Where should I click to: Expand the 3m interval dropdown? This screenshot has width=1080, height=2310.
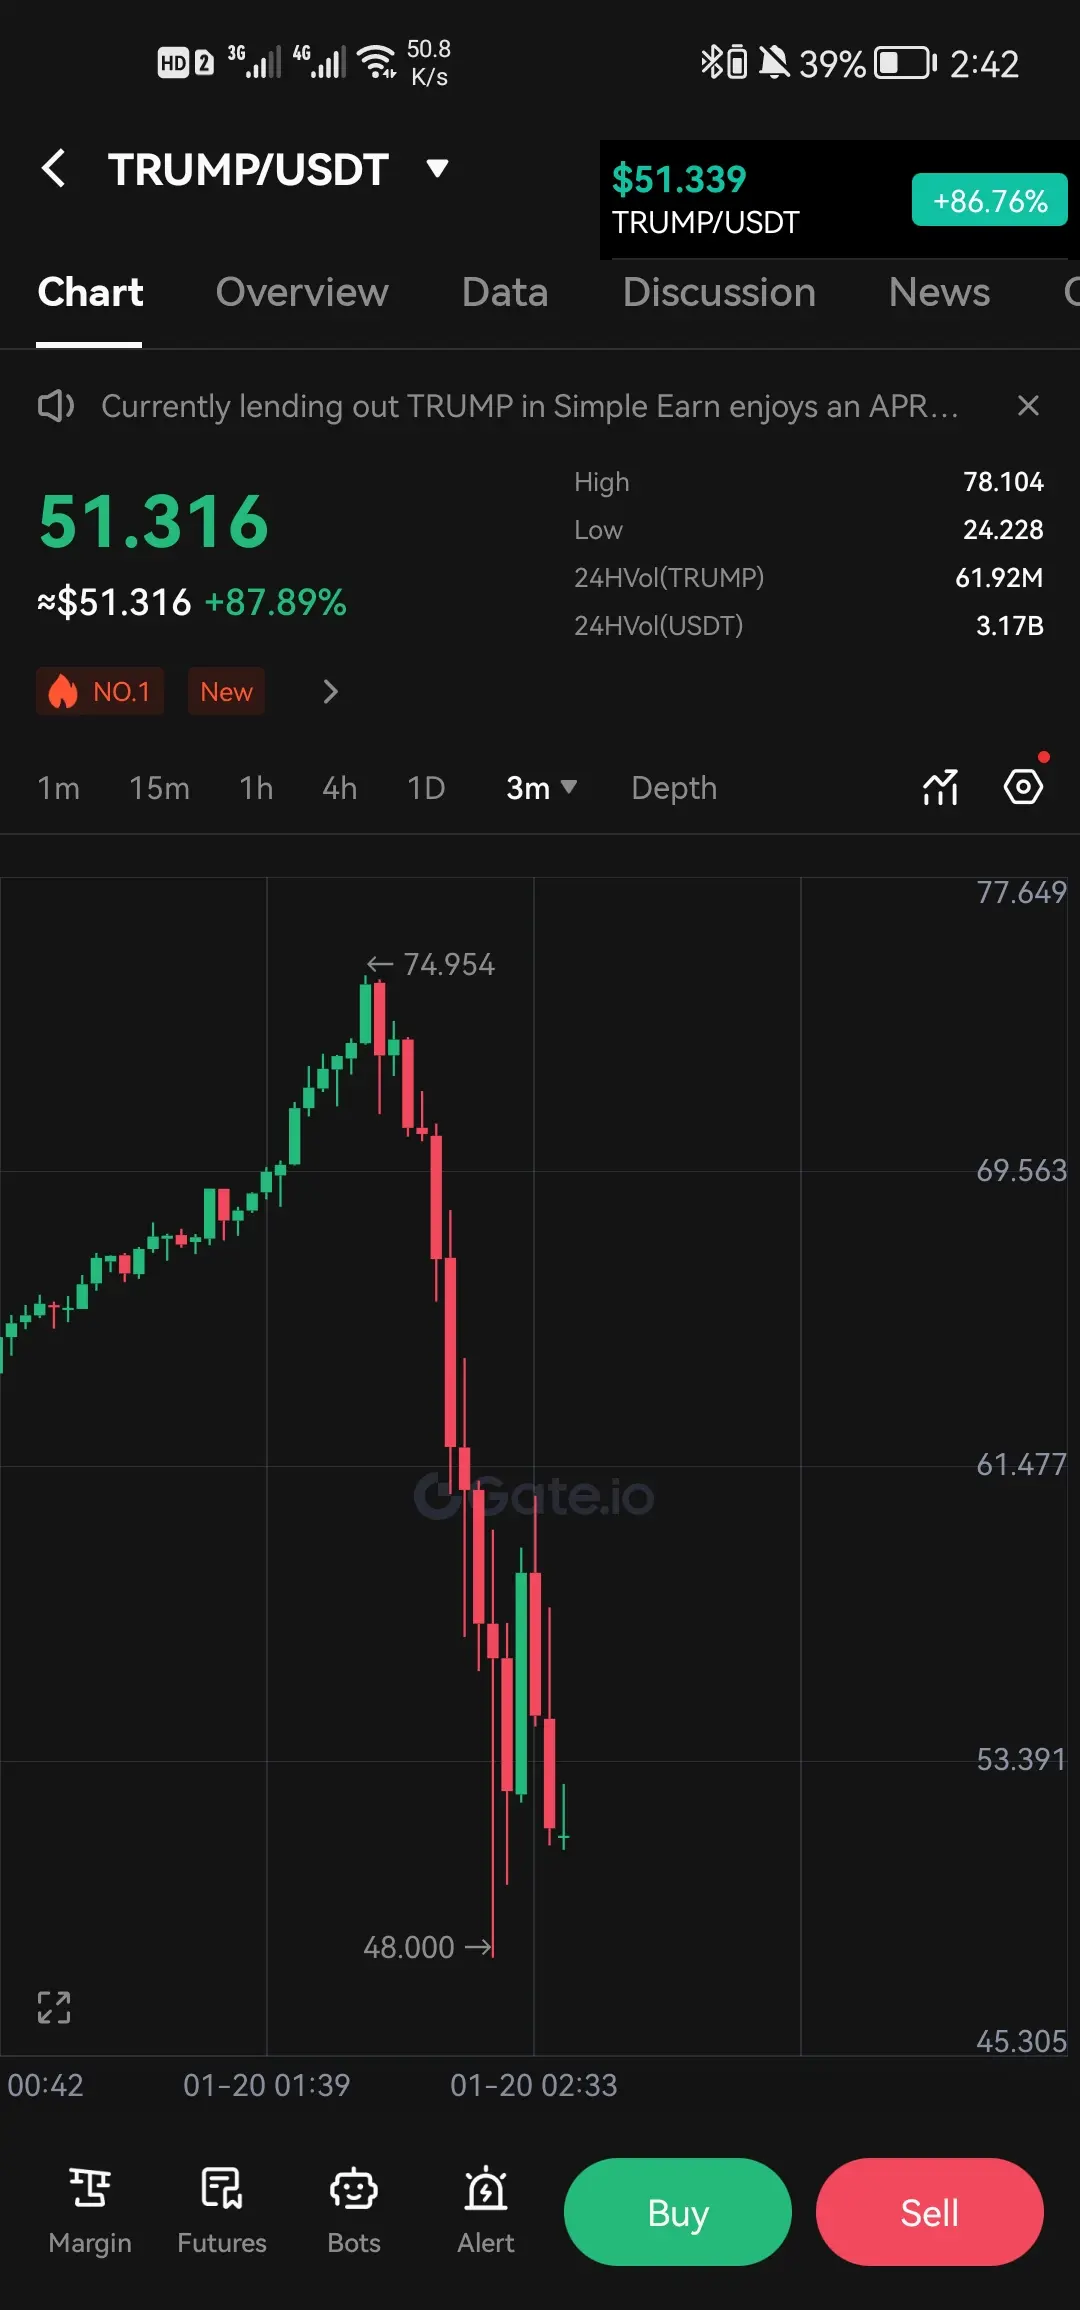541,788
